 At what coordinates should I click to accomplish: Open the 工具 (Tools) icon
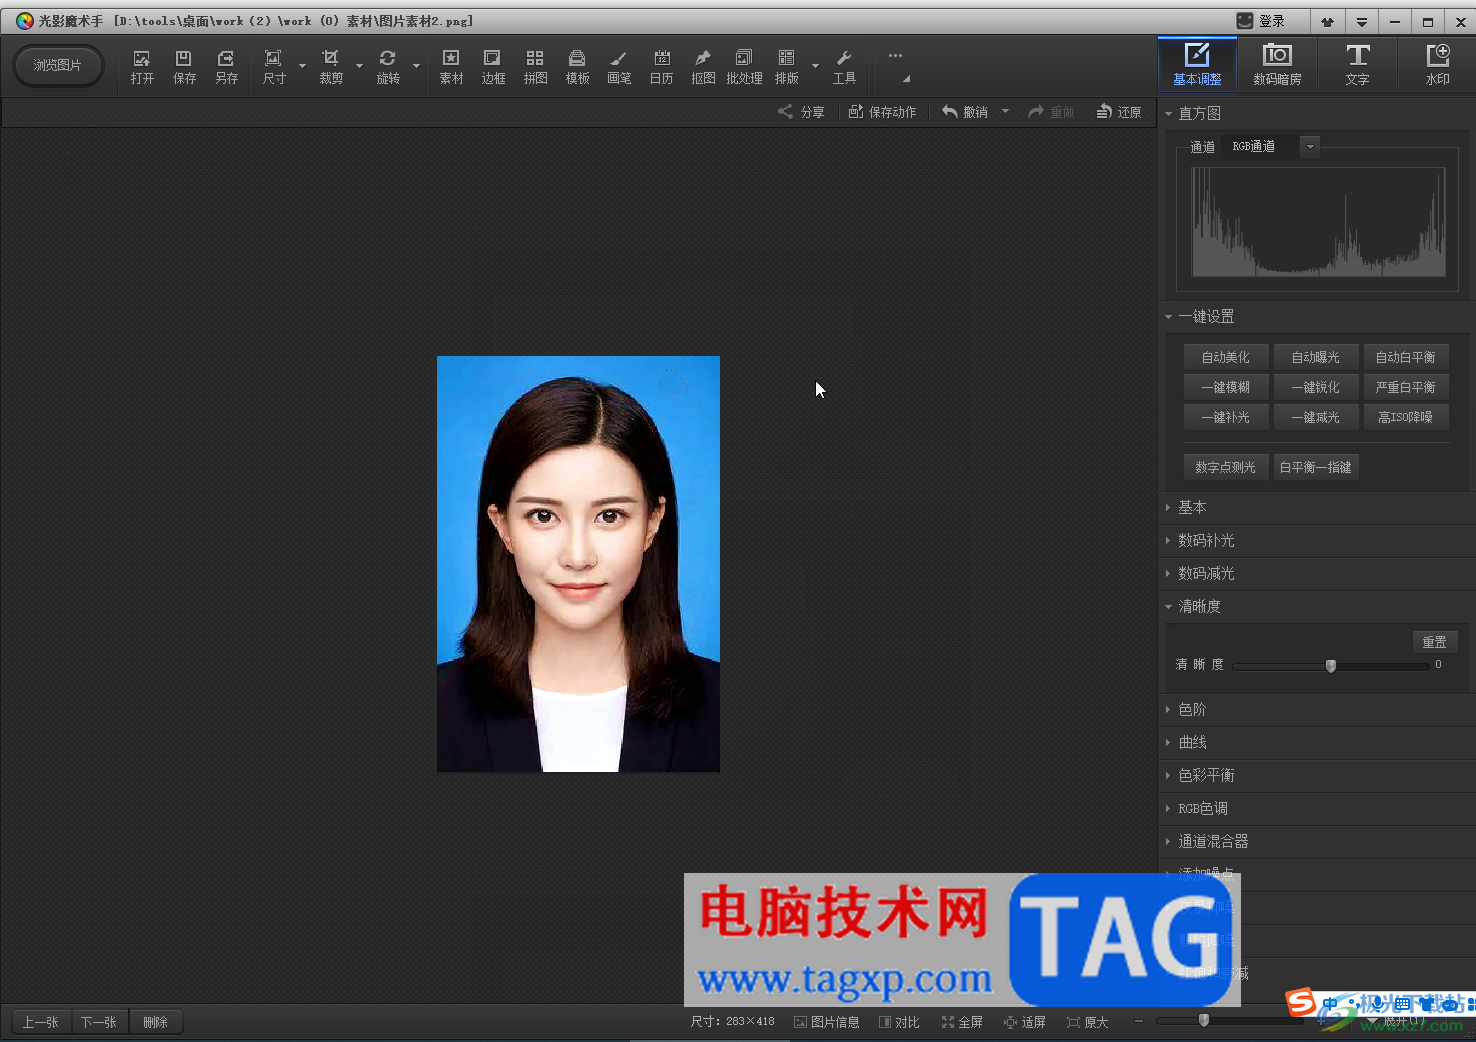[x=844, y=67]
